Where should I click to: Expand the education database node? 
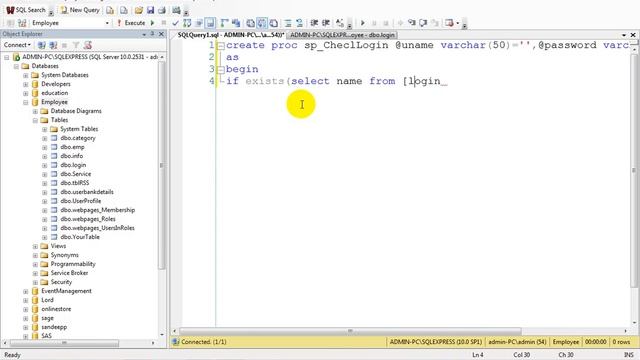[x=26, y=93]
